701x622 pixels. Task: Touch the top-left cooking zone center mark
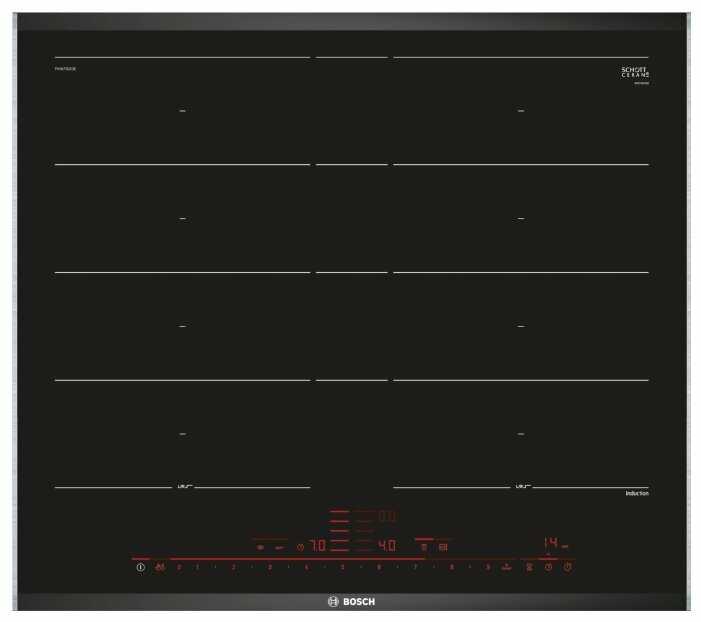pos(182,111)
